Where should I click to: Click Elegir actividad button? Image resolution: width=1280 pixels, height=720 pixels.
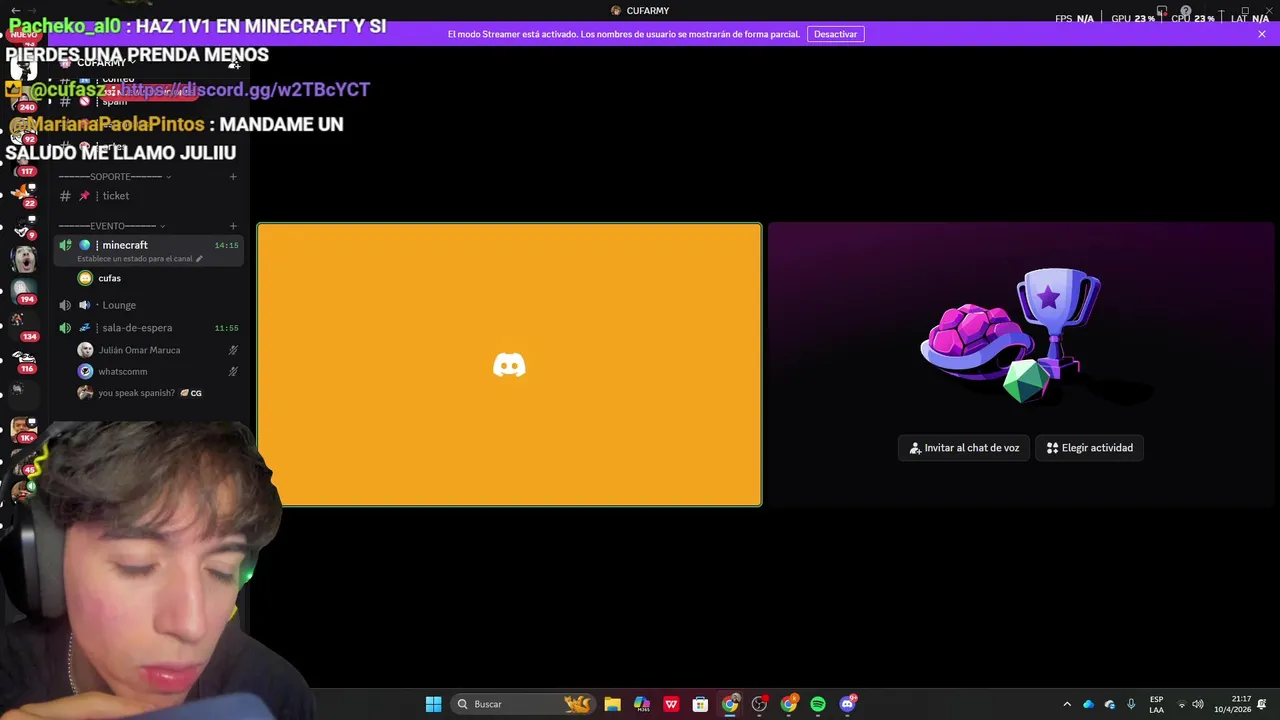(1090, 448)
